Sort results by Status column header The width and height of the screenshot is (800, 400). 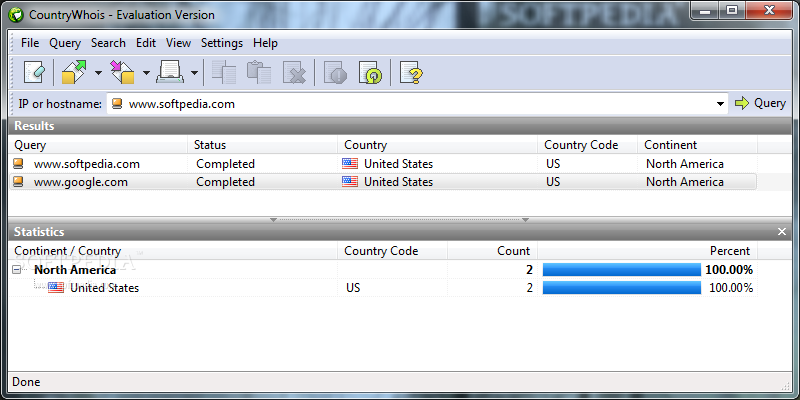pyautogui.click(x=262, y=145)
